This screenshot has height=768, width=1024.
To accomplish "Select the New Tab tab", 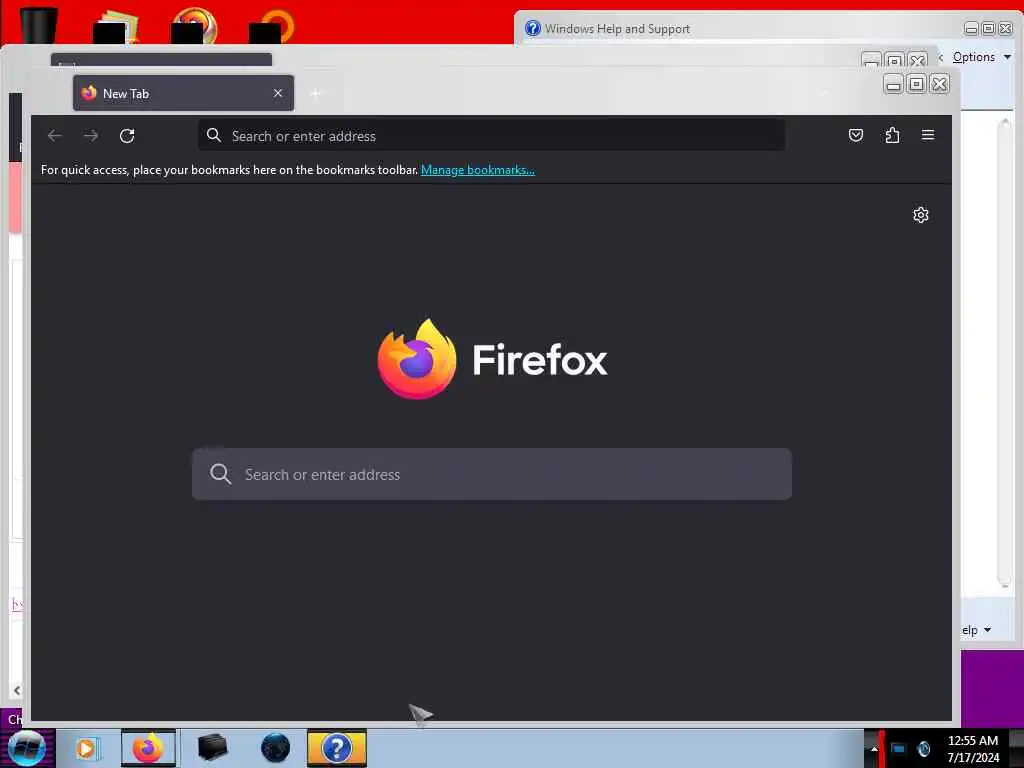I will pos(184,93).
